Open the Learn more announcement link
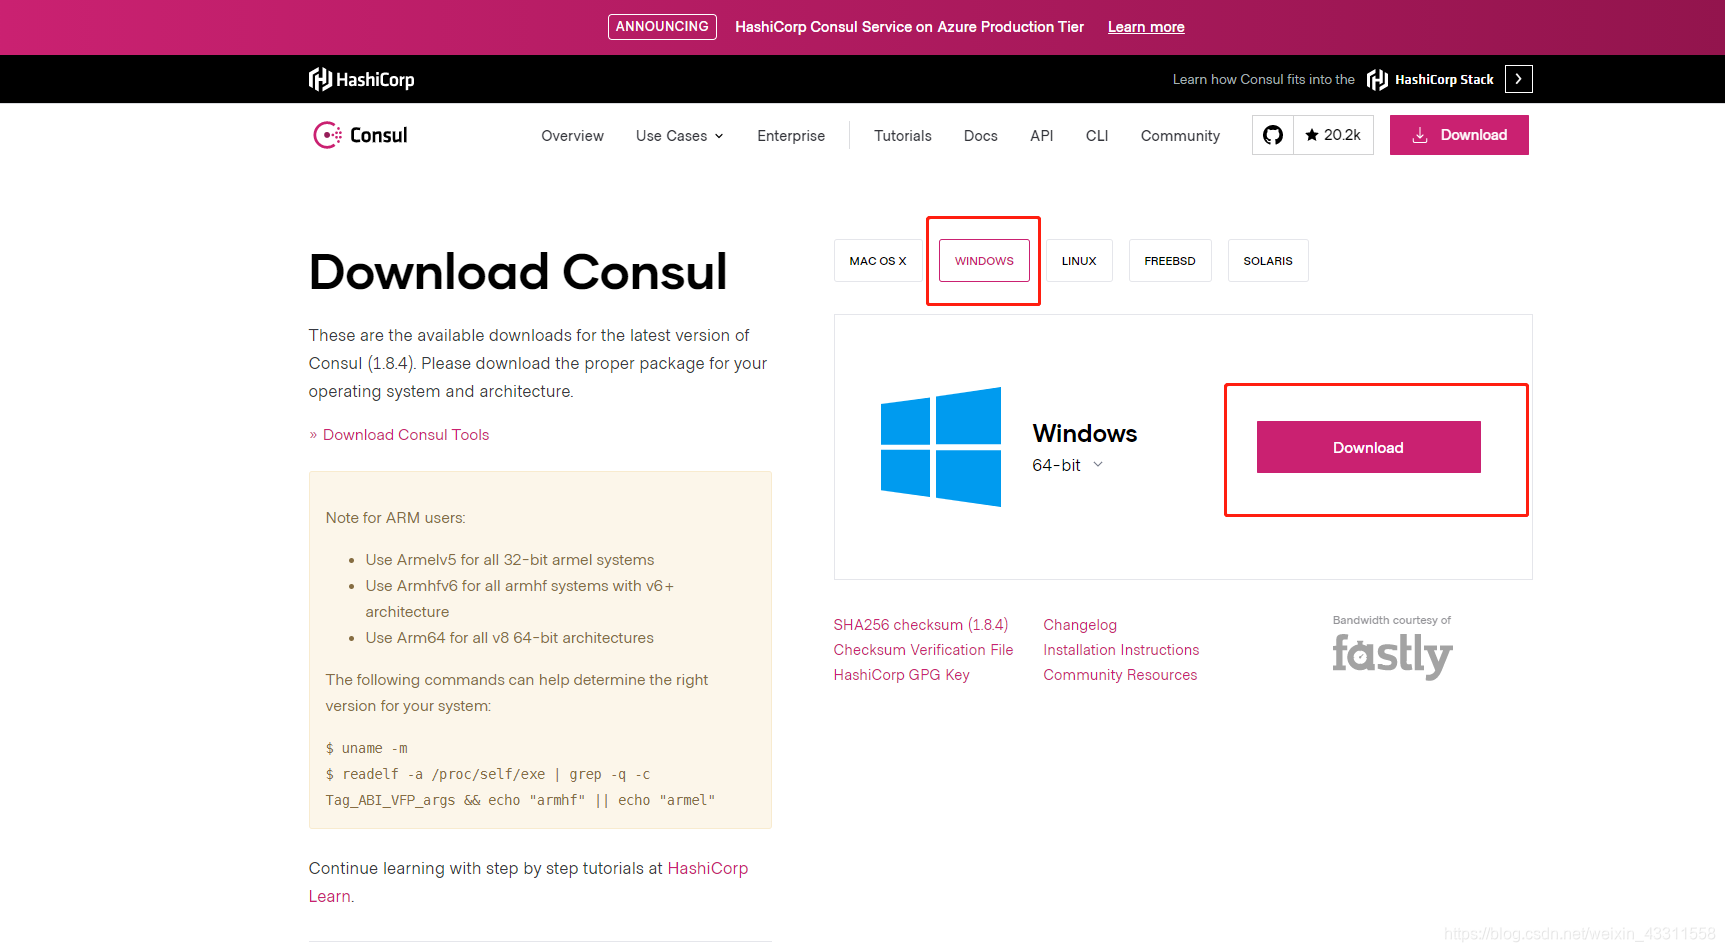The width and height of the screenshot is (1725, 952). pyautogui.click(x=1146, y=27)
